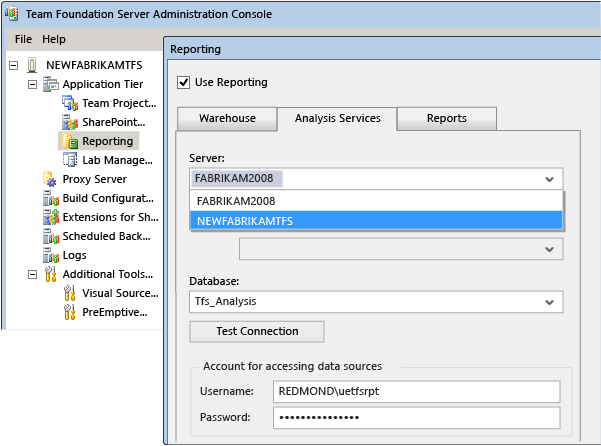The image size is (601, 446).
Task: Click the Additional Tools icon
Action: click(x=51, y=274)
